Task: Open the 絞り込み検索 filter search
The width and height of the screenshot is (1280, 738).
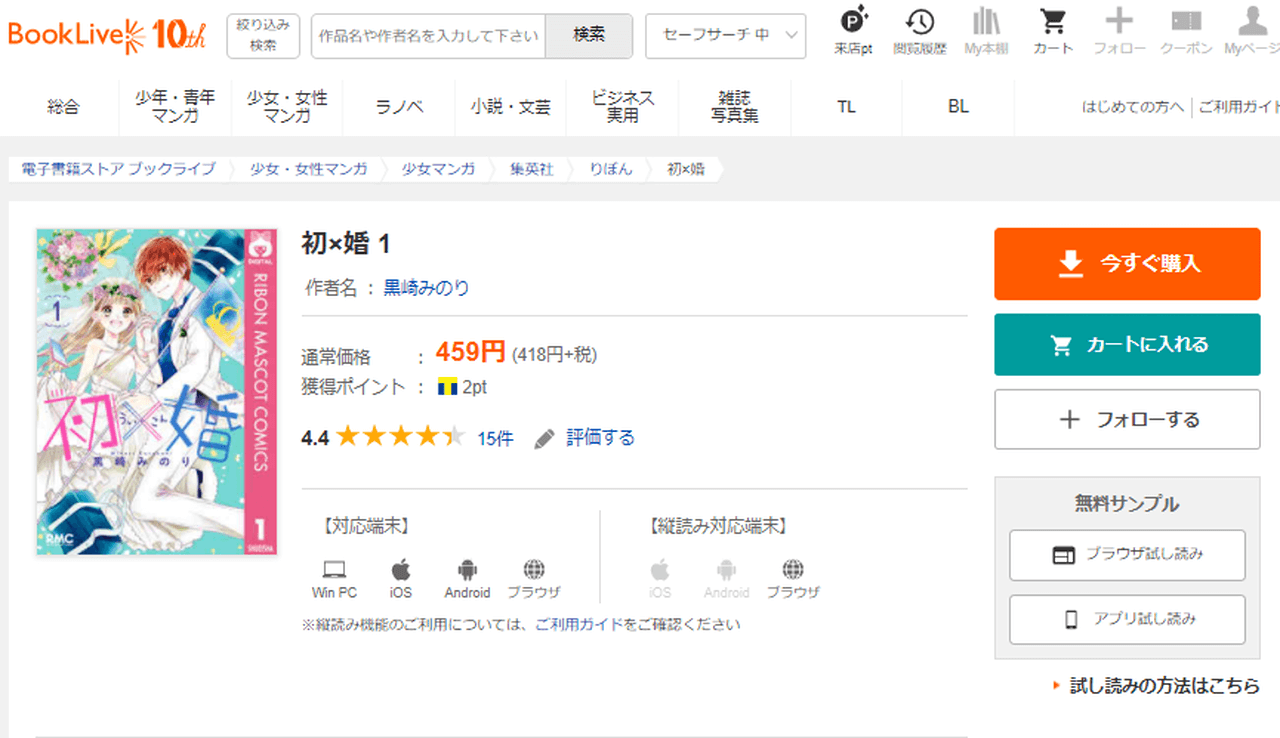Action: [x=263, y=35]
